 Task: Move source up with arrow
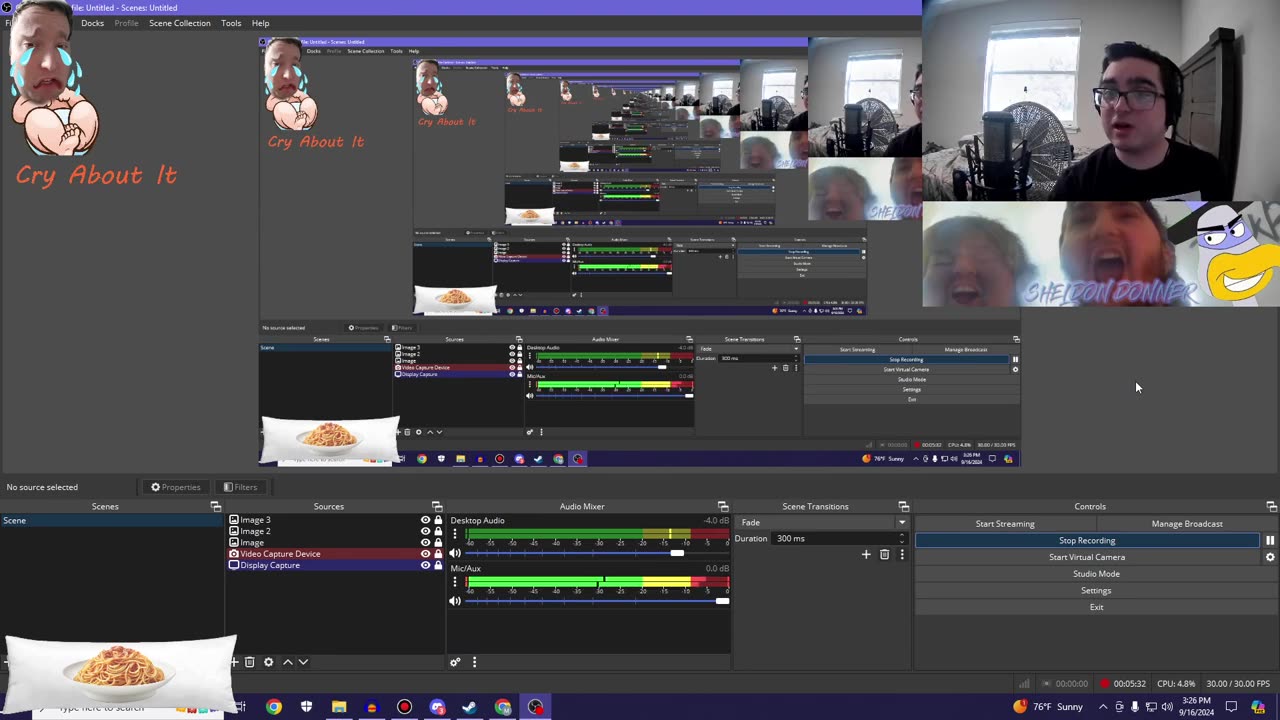(287, 662)
